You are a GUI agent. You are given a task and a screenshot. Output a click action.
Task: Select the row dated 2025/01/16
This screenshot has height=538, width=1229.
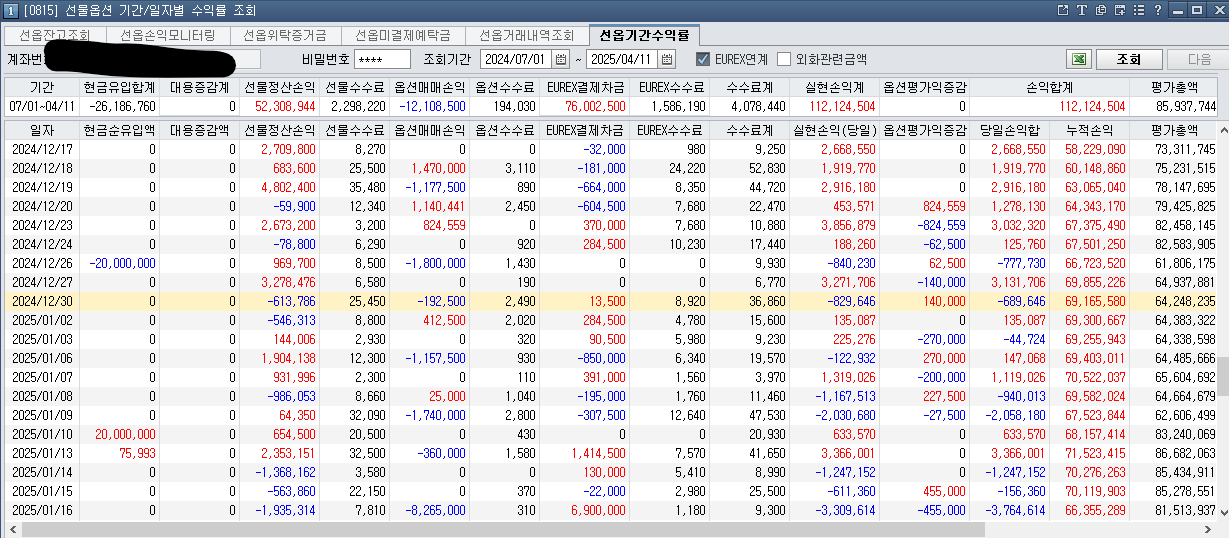(611, 510)
